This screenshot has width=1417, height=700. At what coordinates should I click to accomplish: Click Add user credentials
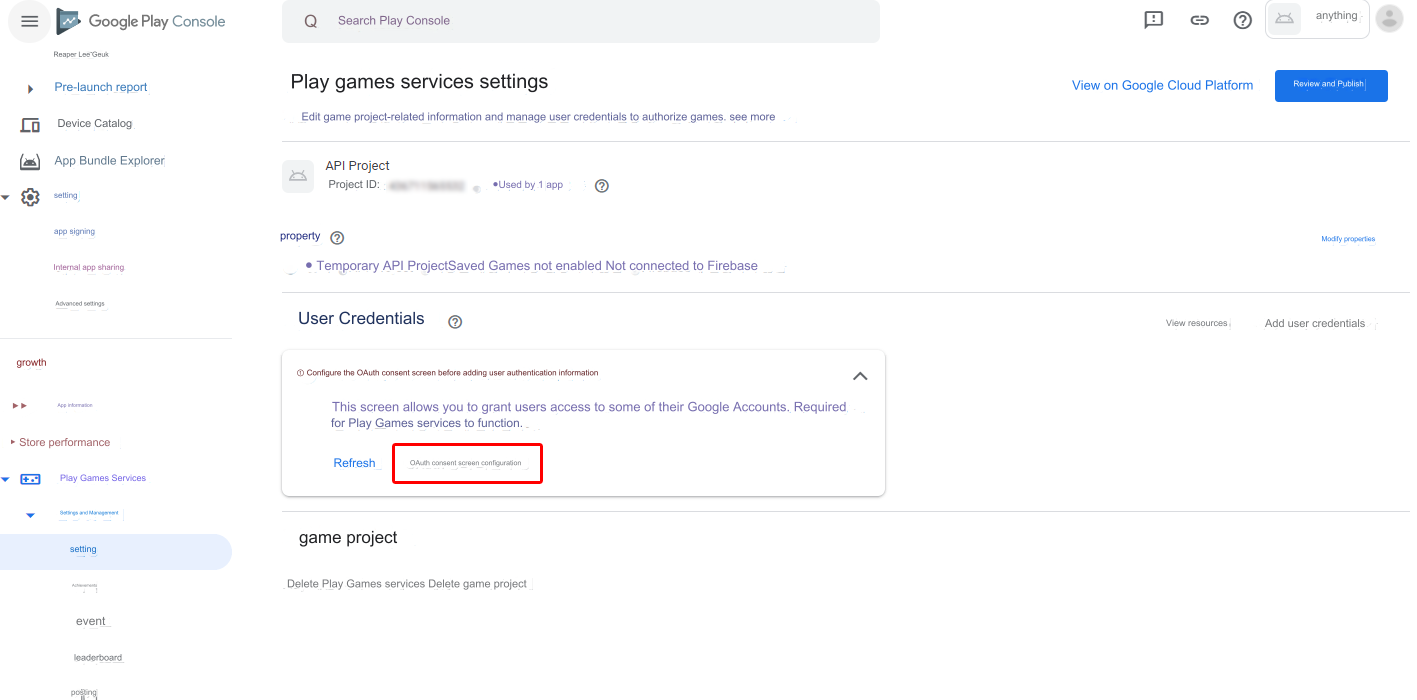(1315, 323)
